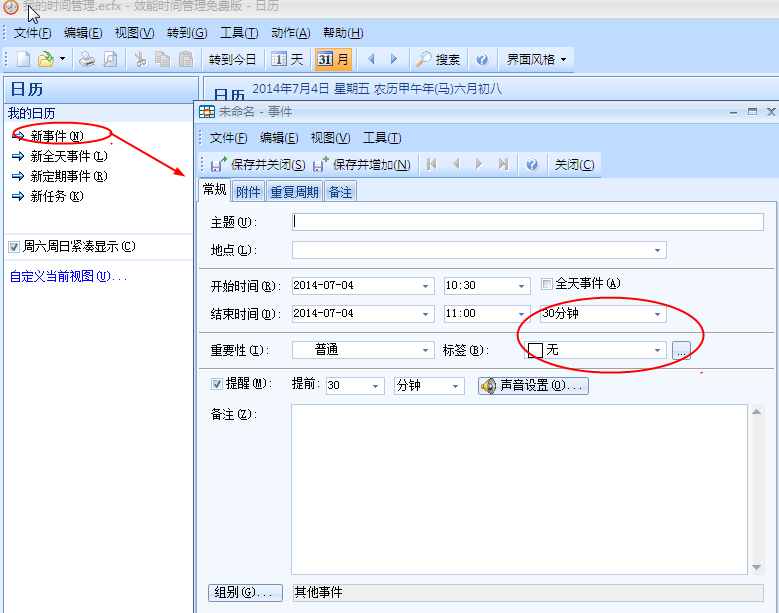Image resolution: width=779 pixels, height=613 pixels.
Task: Click 声音设置(O)... button
Action: pyautogui.click(x=533, y=385)
